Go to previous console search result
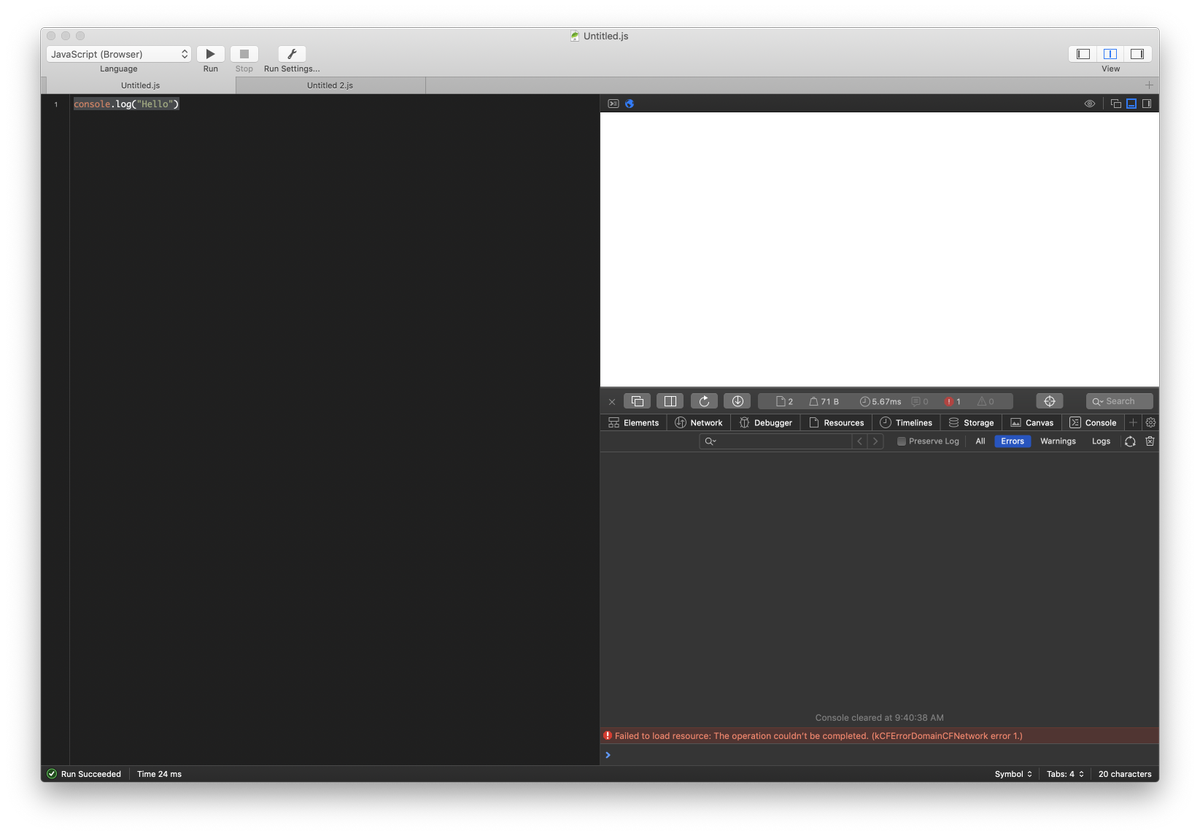 860,441
